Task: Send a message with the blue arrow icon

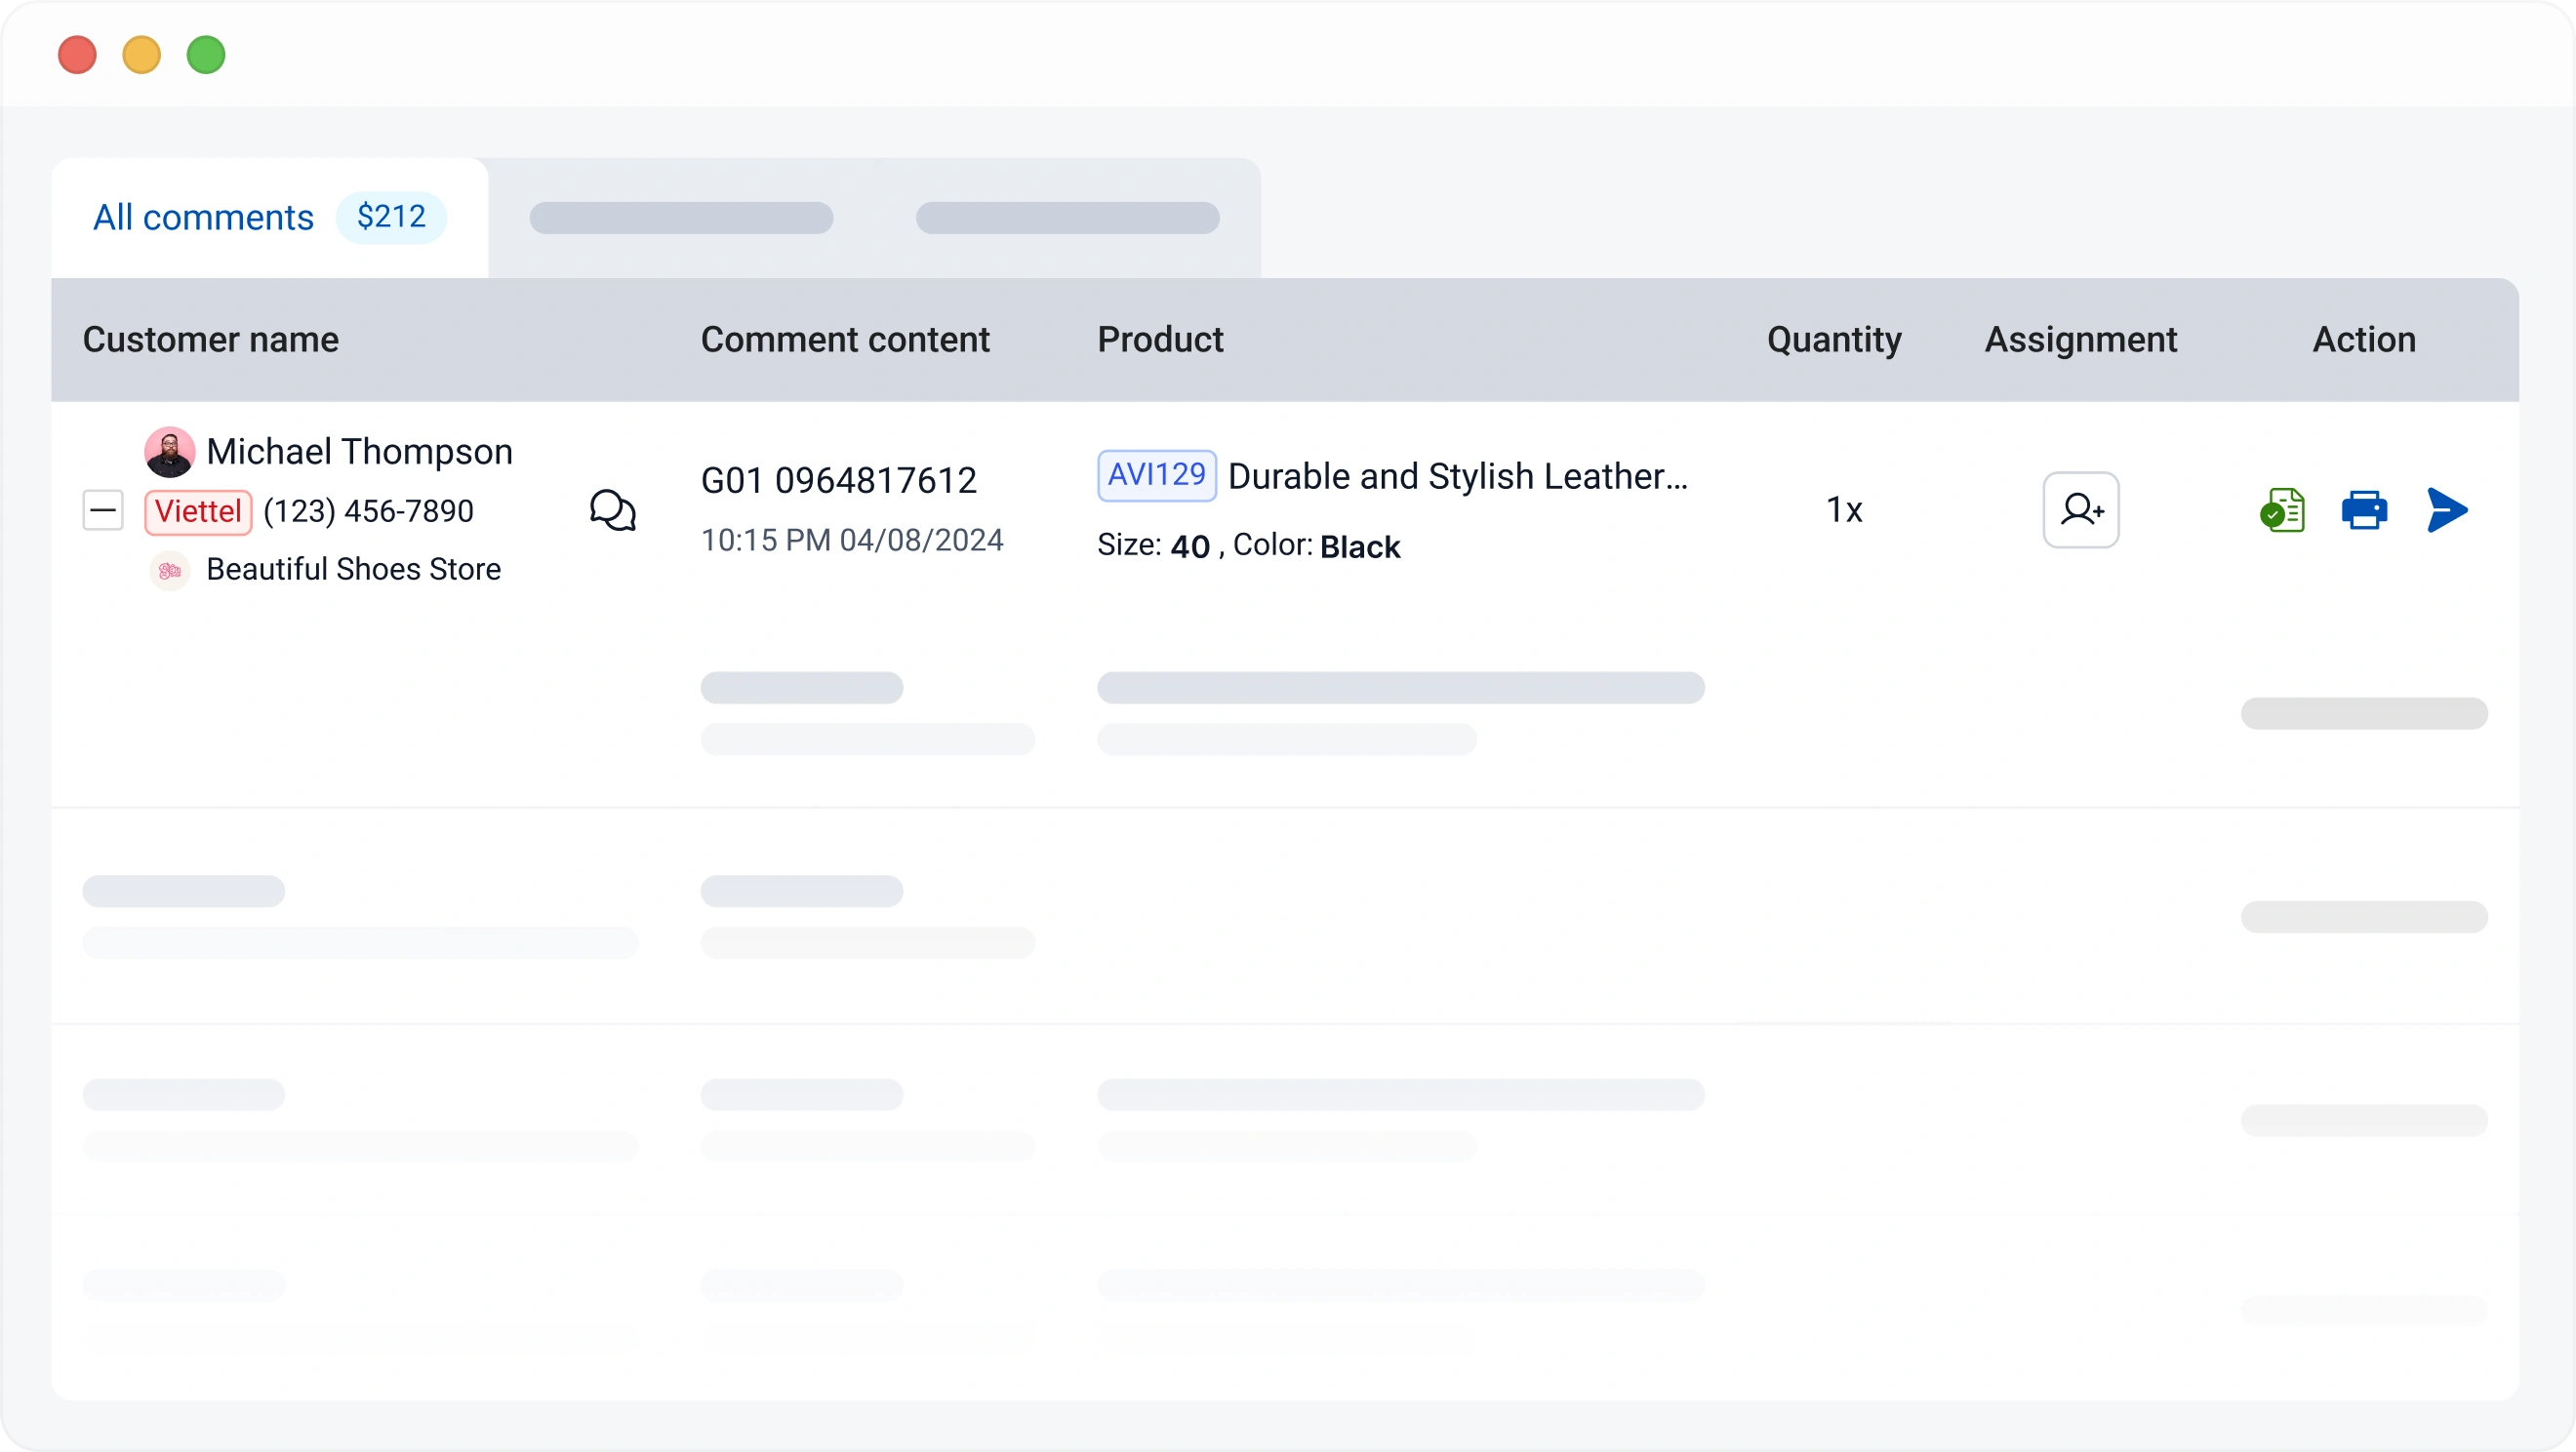Action: tap(2446, 510)
